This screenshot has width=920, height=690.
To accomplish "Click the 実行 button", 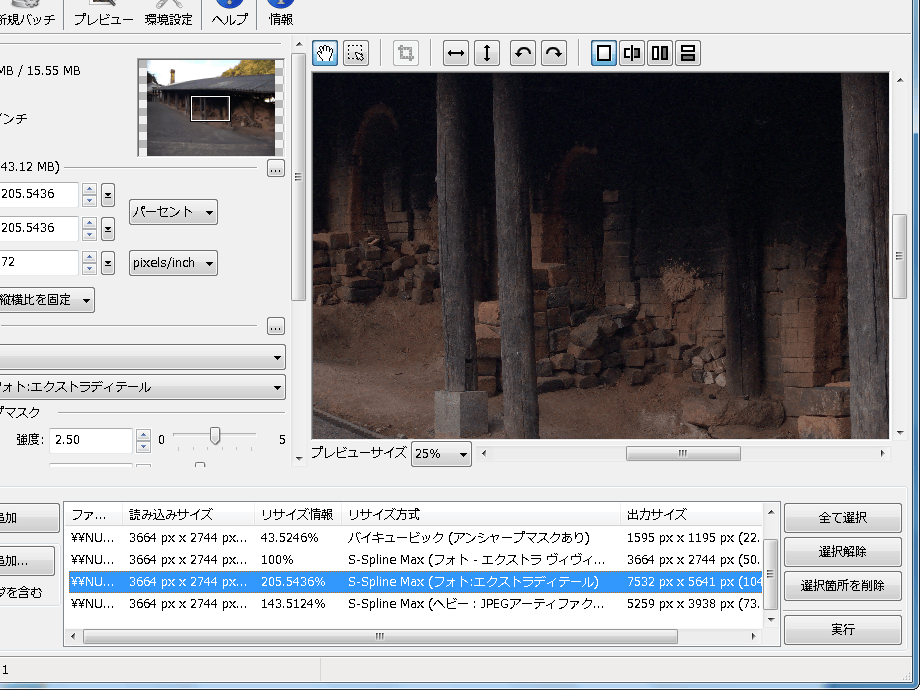I will (x=843, y=630).
